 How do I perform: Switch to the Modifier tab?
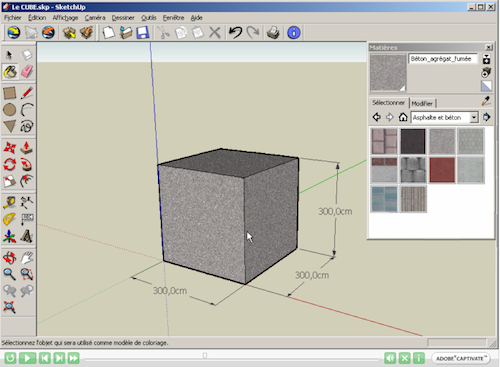click(422, 103)
